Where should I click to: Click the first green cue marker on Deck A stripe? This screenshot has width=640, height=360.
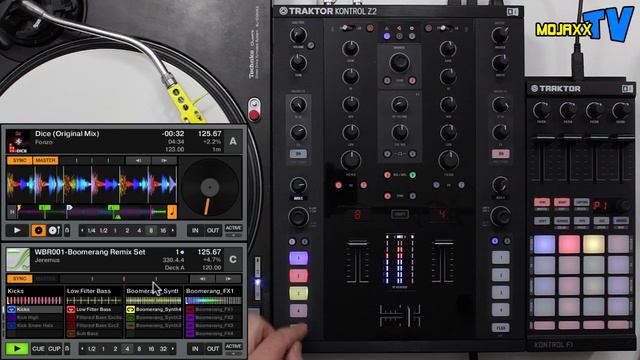[x=44, y=208]
